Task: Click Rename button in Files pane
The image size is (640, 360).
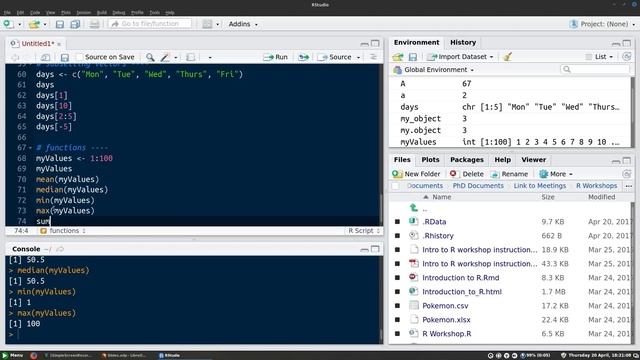Action: tap(509, 174)
